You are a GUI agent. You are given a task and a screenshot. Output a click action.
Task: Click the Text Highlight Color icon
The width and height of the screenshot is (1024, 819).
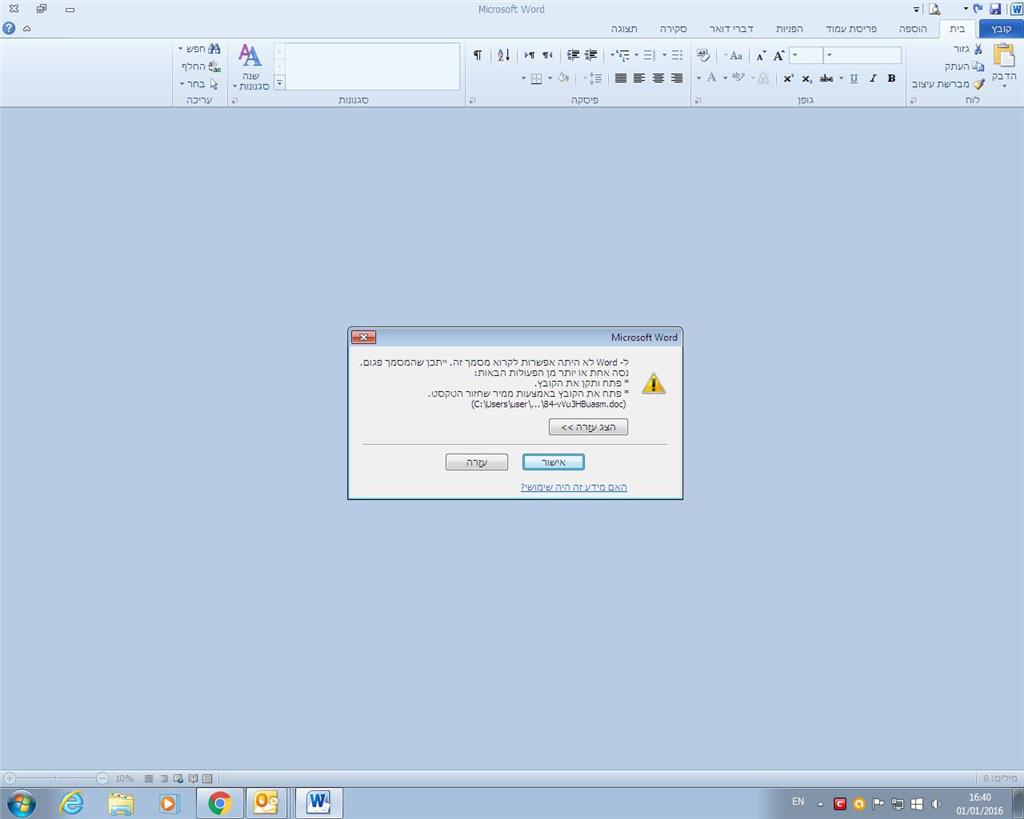738,78
